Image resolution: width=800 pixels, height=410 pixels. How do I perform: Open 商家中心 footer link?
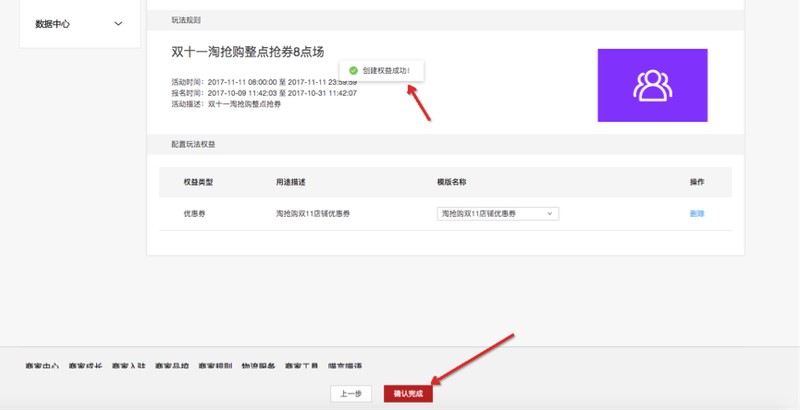pos(42,366)
